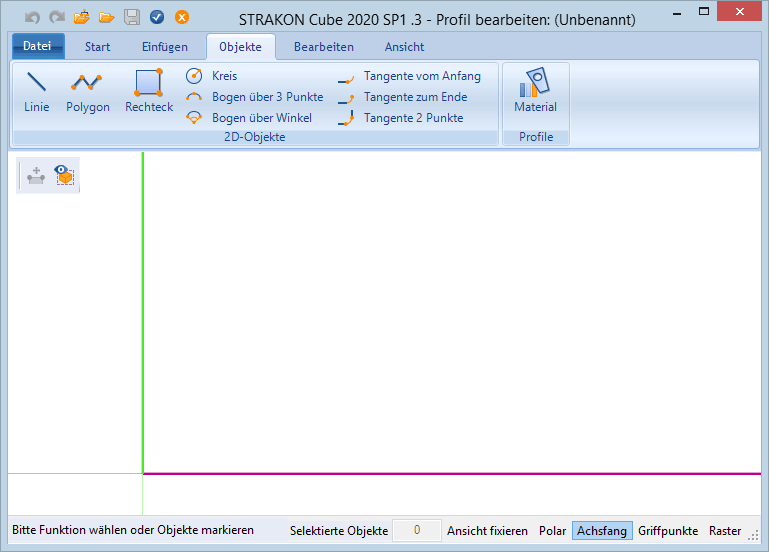Click the Selektierte Objekte count field
The height and width of the screenshot is (552, 769).
tap(416, 531)
